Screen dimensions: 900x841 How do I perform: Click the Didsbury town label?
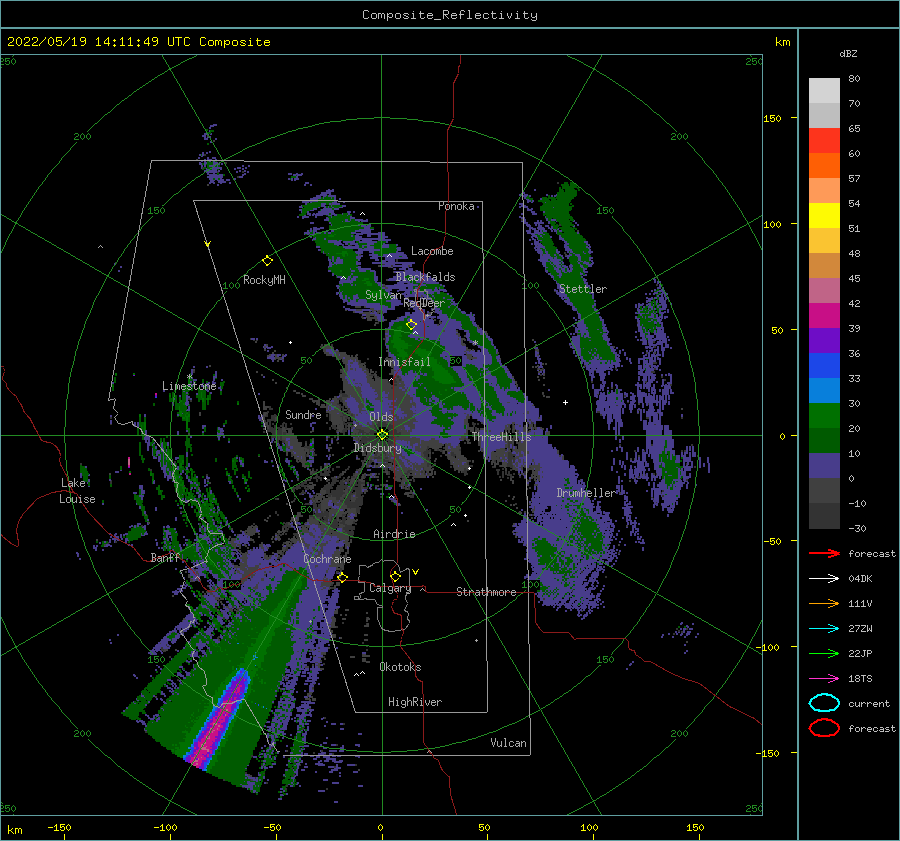tap(377, 448)
